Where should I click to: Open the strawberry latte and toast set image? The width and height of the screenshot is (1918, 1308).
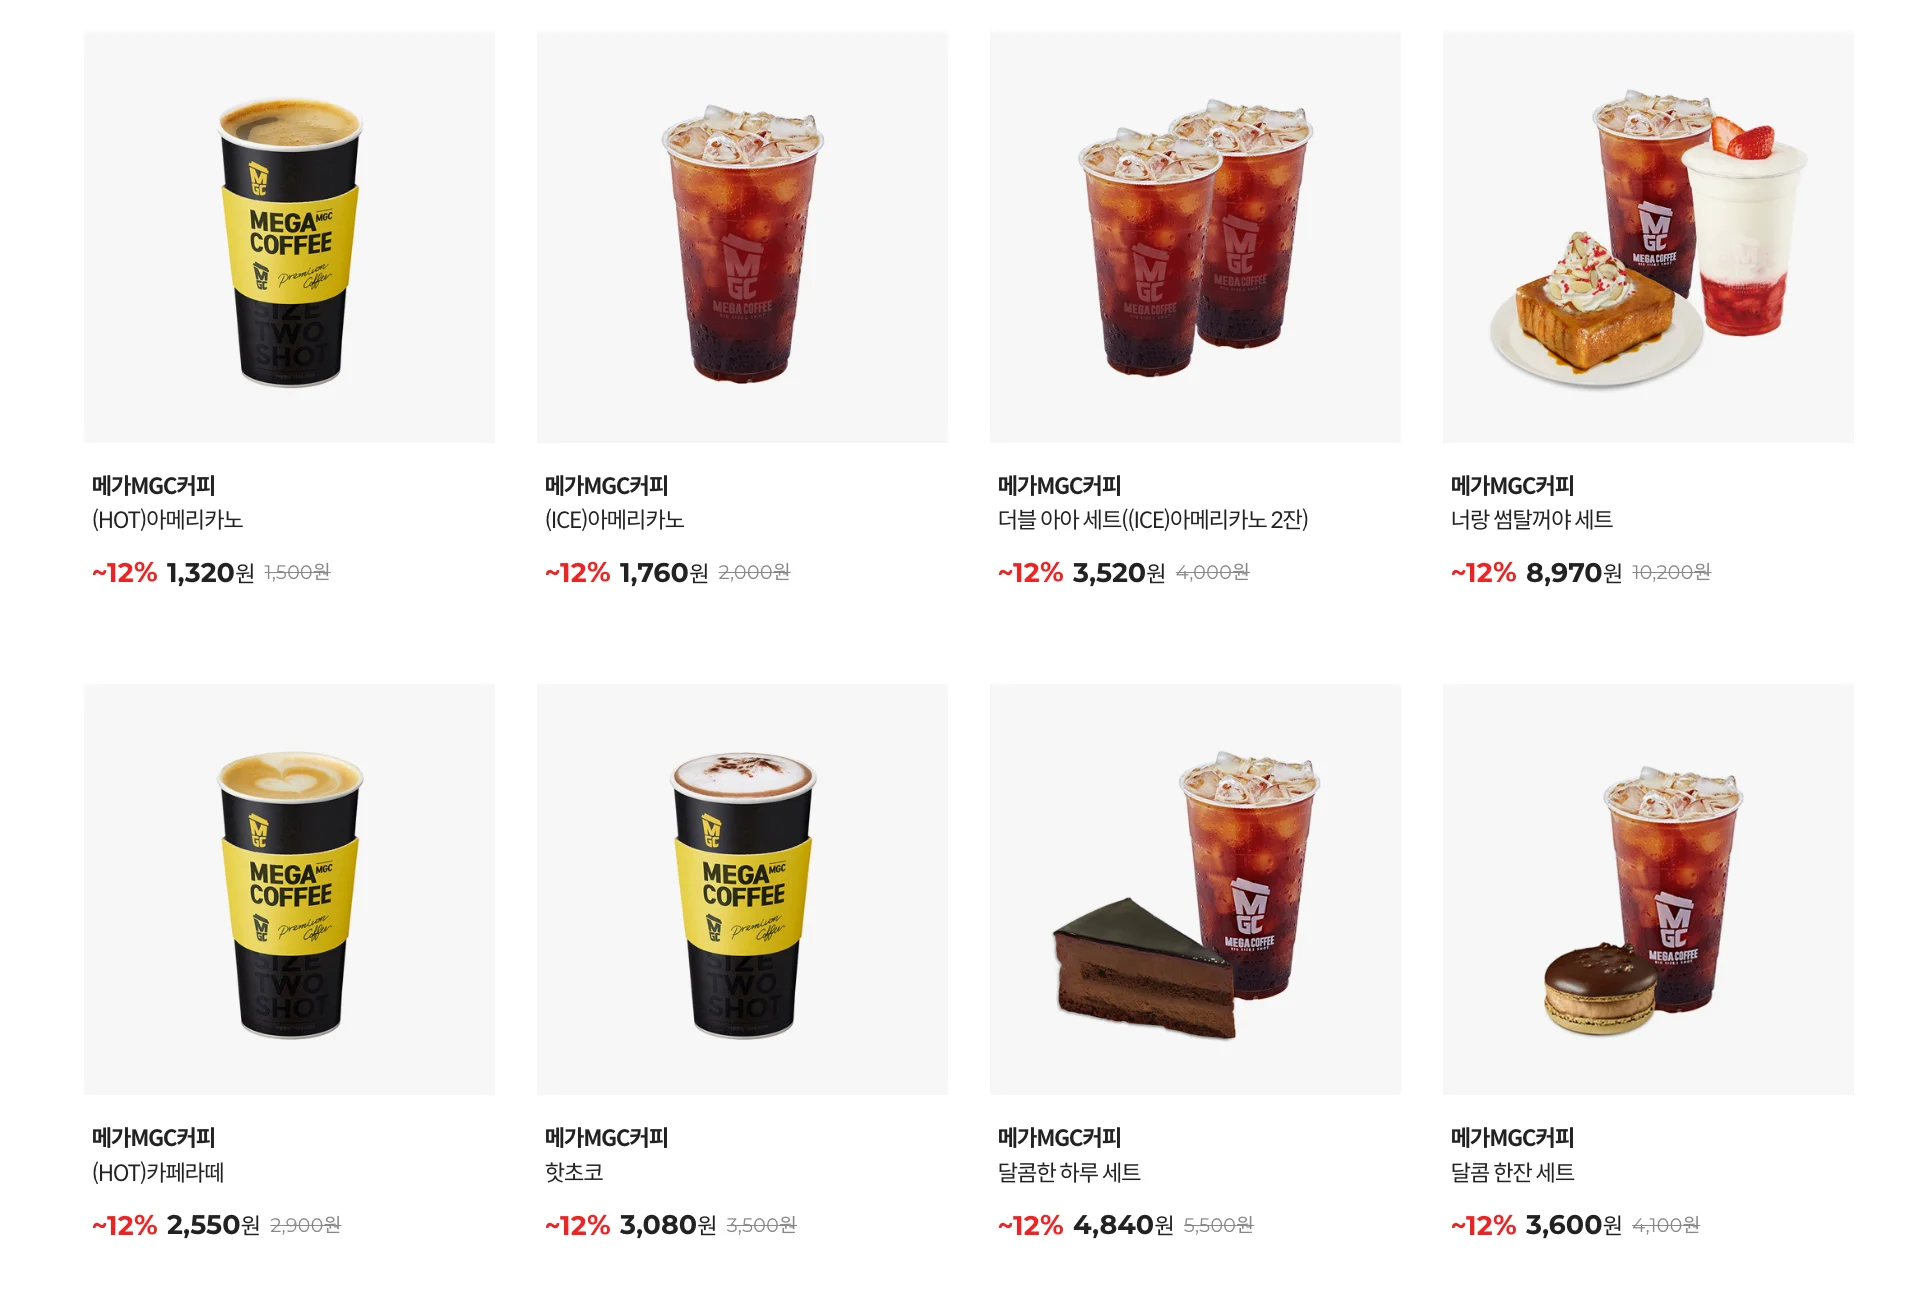click(1648, 237)
